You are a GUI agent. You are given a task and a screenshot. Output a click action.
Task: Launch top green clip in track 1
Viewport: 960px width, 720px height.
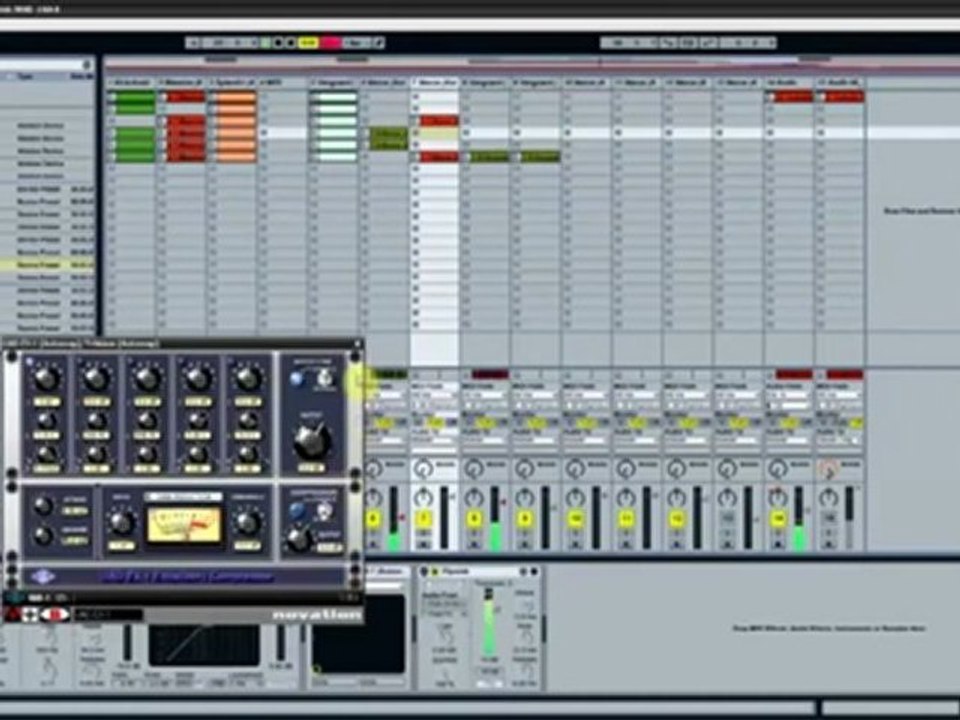[x=132, y=97]
